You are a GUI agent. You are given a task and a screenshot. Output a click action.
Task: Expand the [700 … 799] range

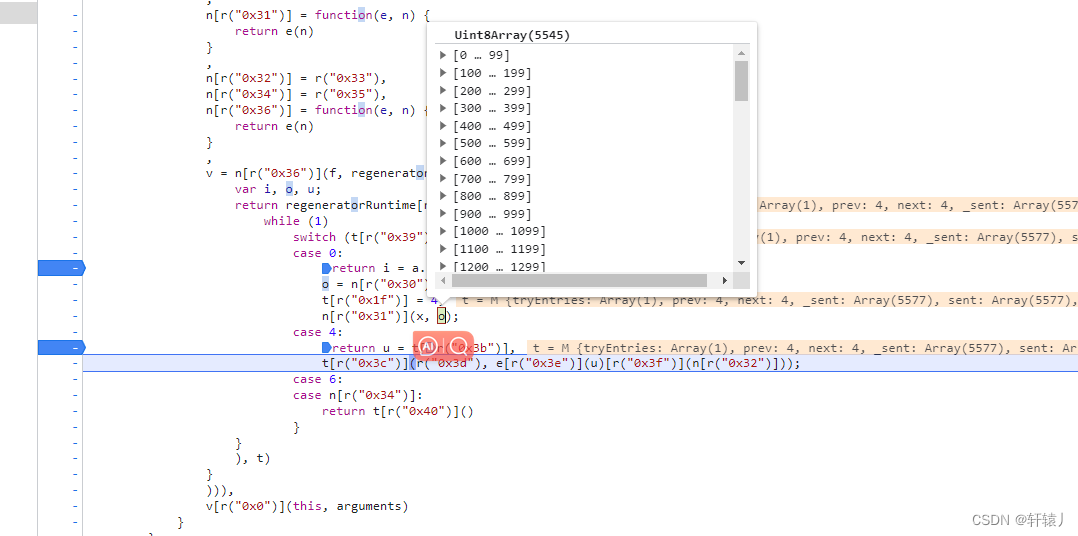tap(443, 179)
